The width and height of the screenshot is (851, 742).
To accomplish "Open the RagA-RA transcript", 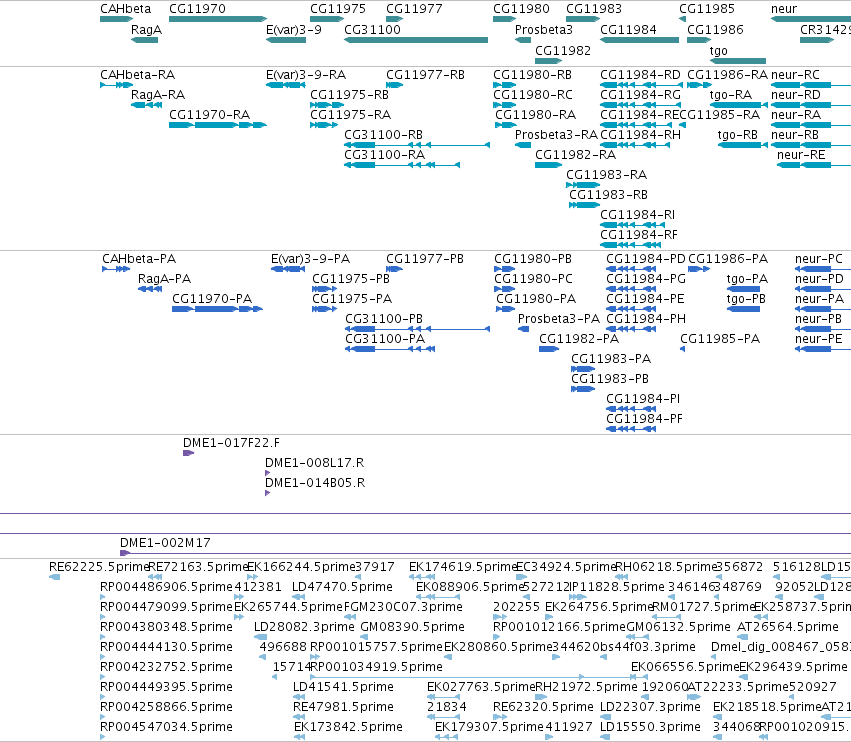I will point(147,105).
